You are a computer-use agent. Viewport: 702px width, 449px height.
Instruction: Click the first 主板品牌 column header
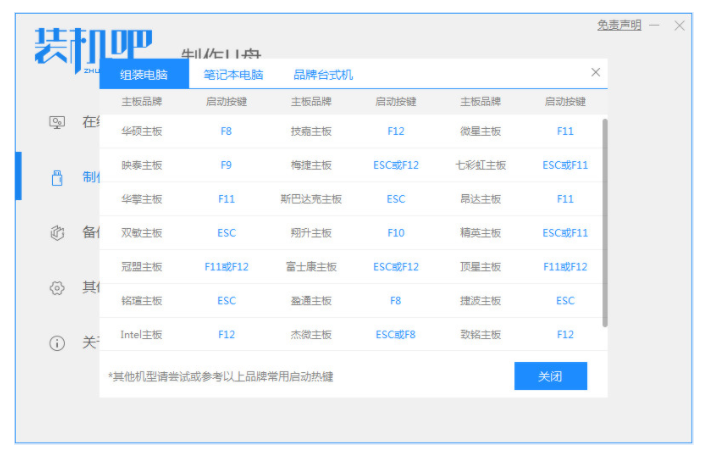point(141,102)
